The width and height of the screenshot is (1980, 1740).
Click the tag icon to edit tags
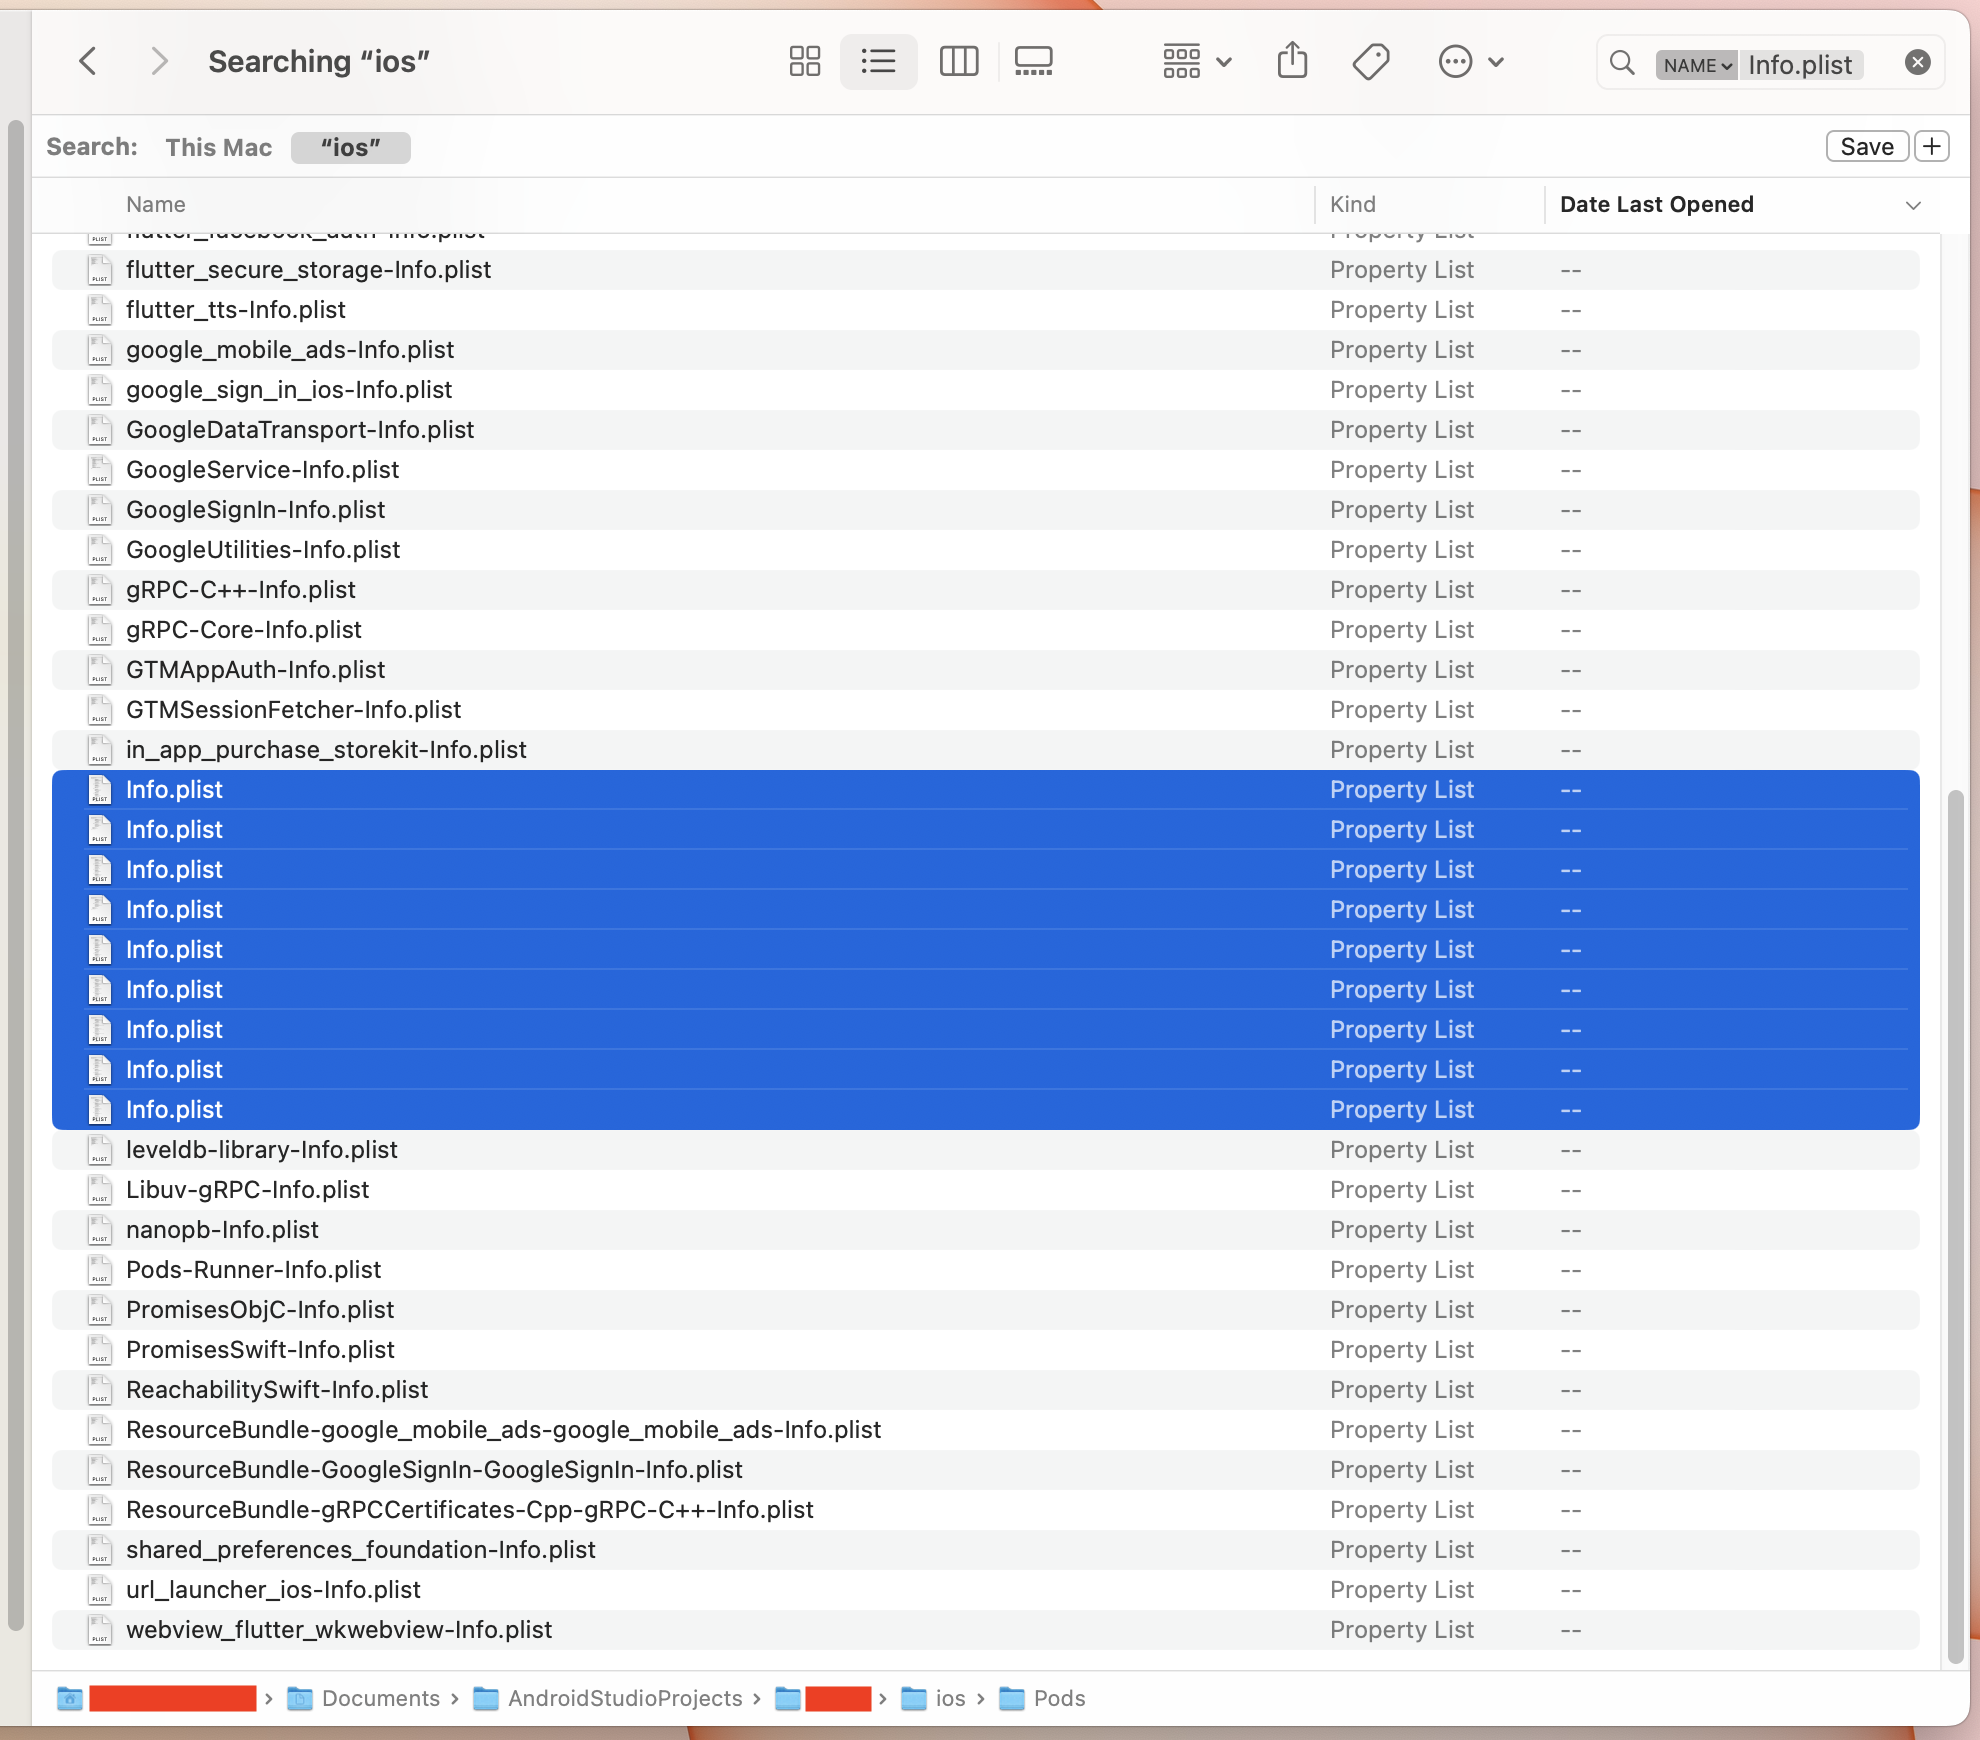(1370, 62)
